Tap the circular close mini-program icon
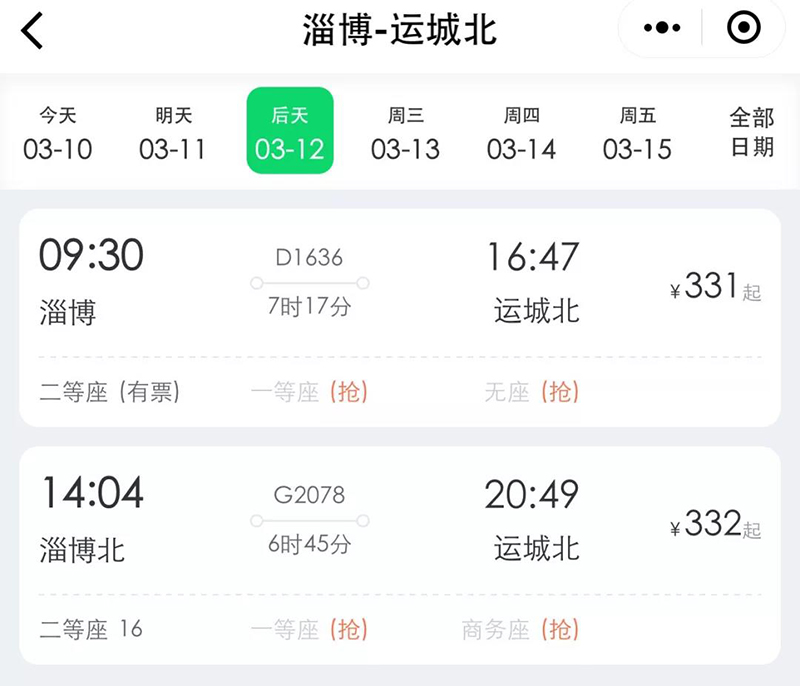 pos(743,30)
